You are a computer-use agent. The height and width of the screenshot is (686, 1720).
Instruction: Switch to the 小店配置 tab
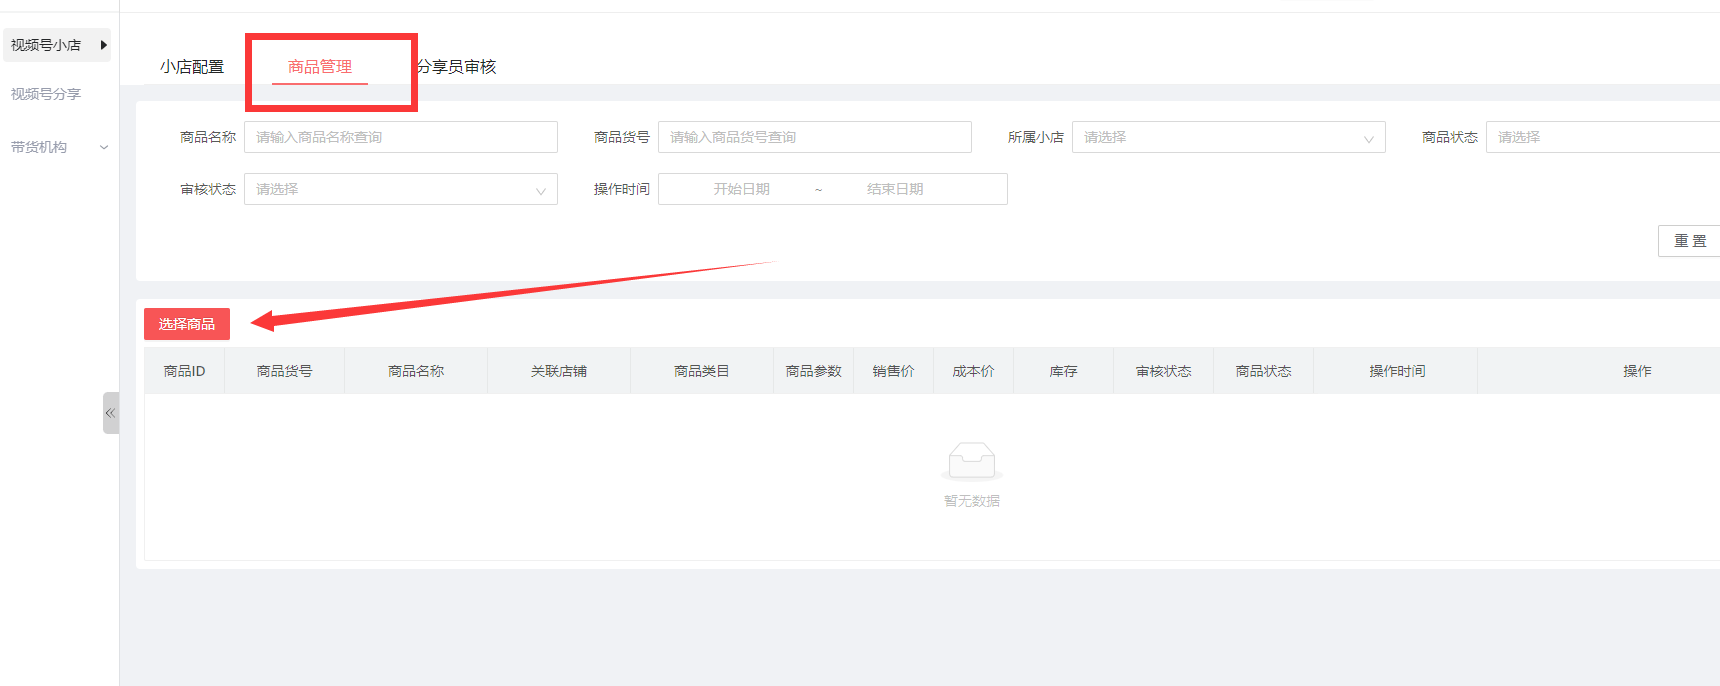[192, 67]
